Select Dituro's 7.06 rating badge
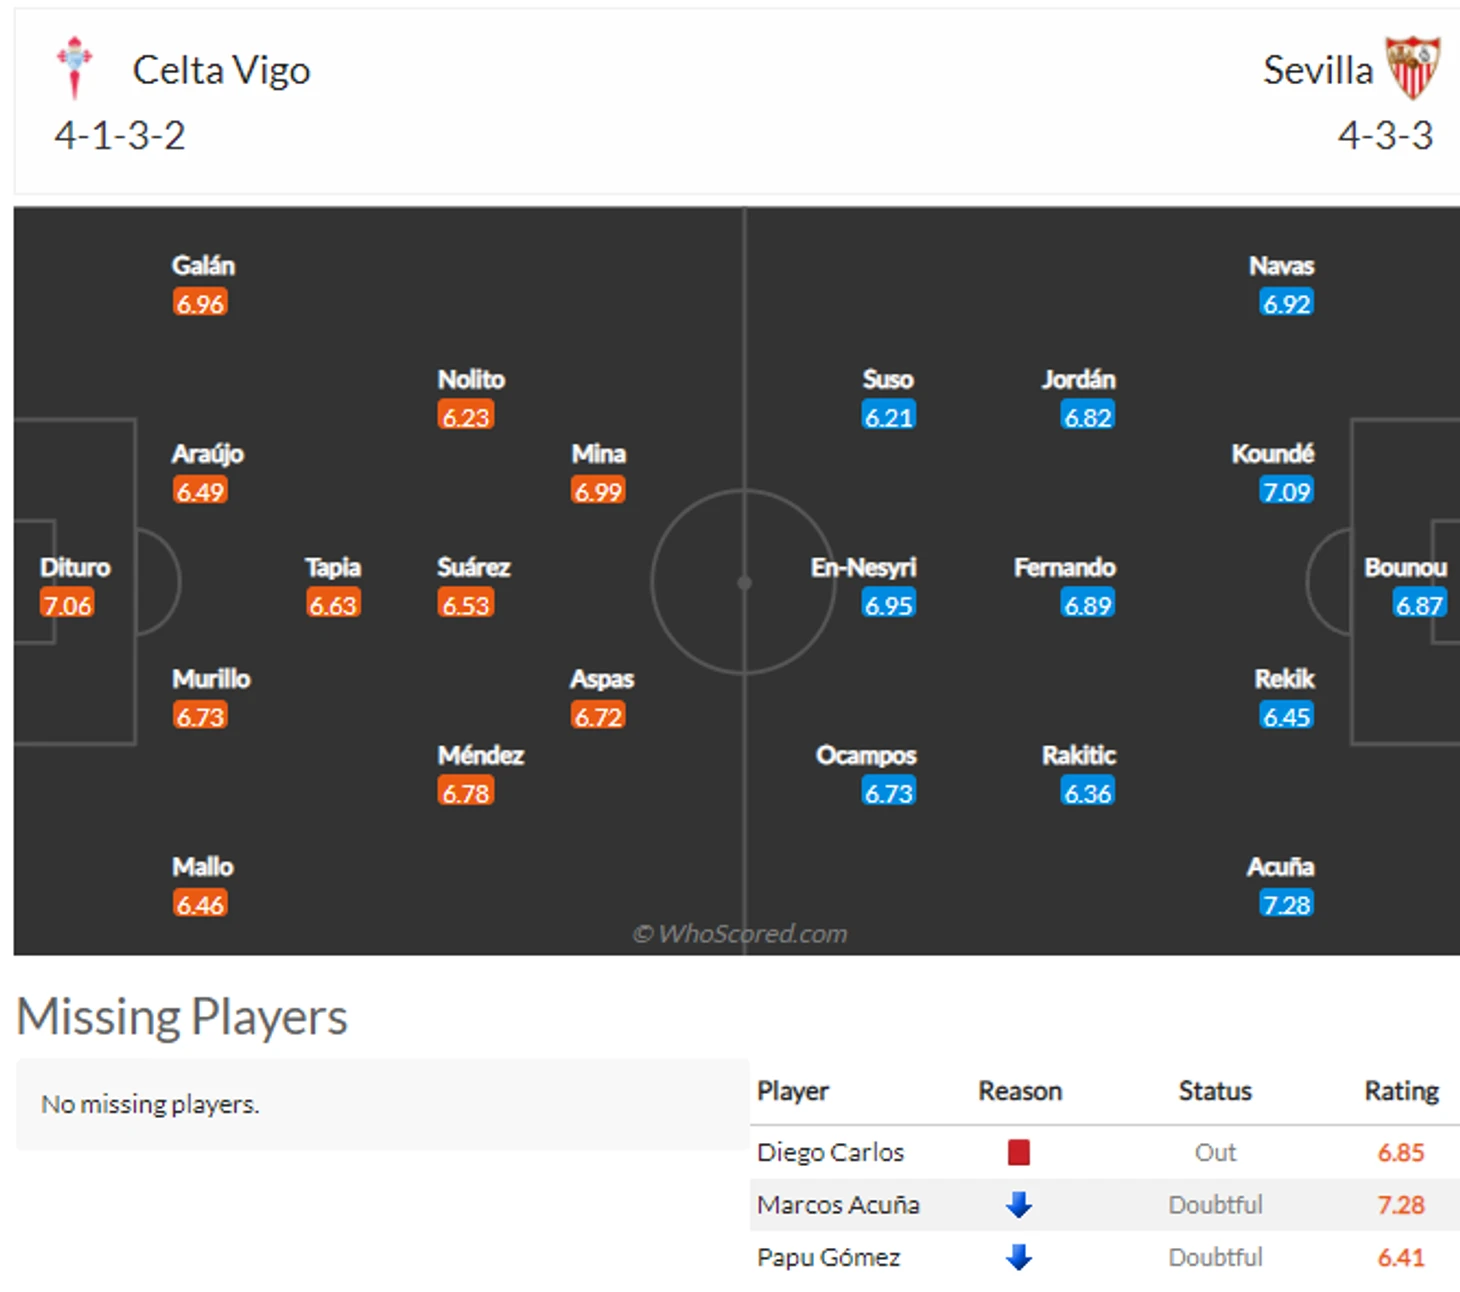The height and width of the screenshot is (1292, 1460). pyautogui.click(x=67, y=604)
